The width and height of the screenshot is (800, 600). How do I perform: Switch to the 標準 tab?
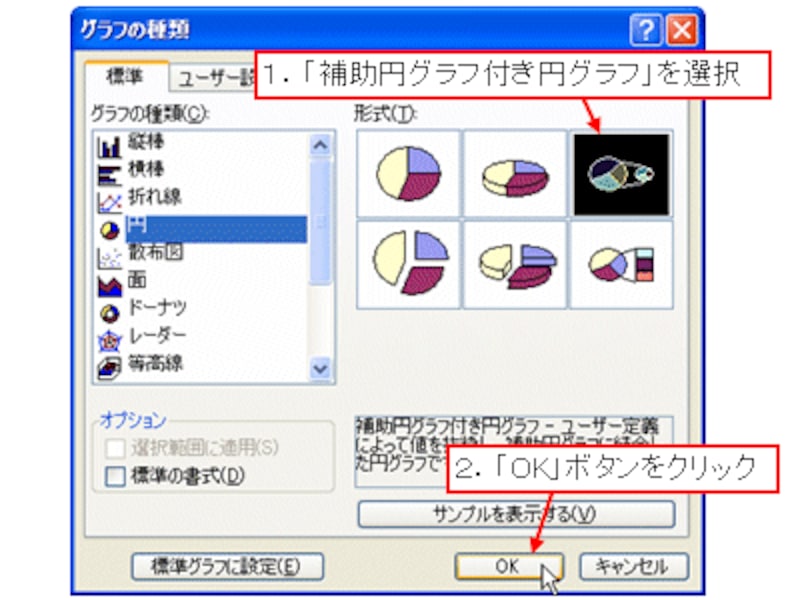coord(126,77)
